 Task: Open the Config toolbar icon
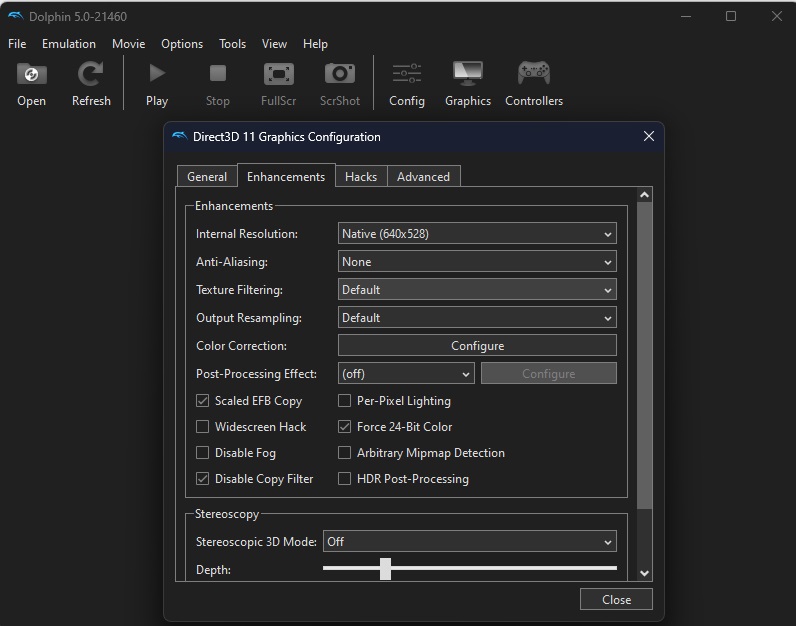point(407,74)
